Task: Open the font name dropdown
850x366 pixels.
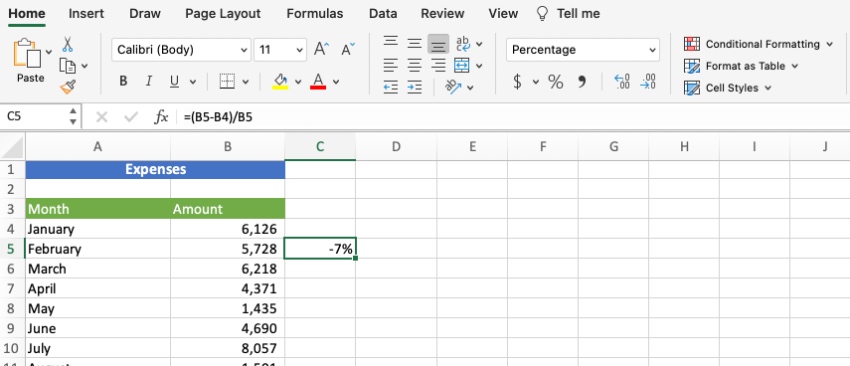Action: coord(244,50)
